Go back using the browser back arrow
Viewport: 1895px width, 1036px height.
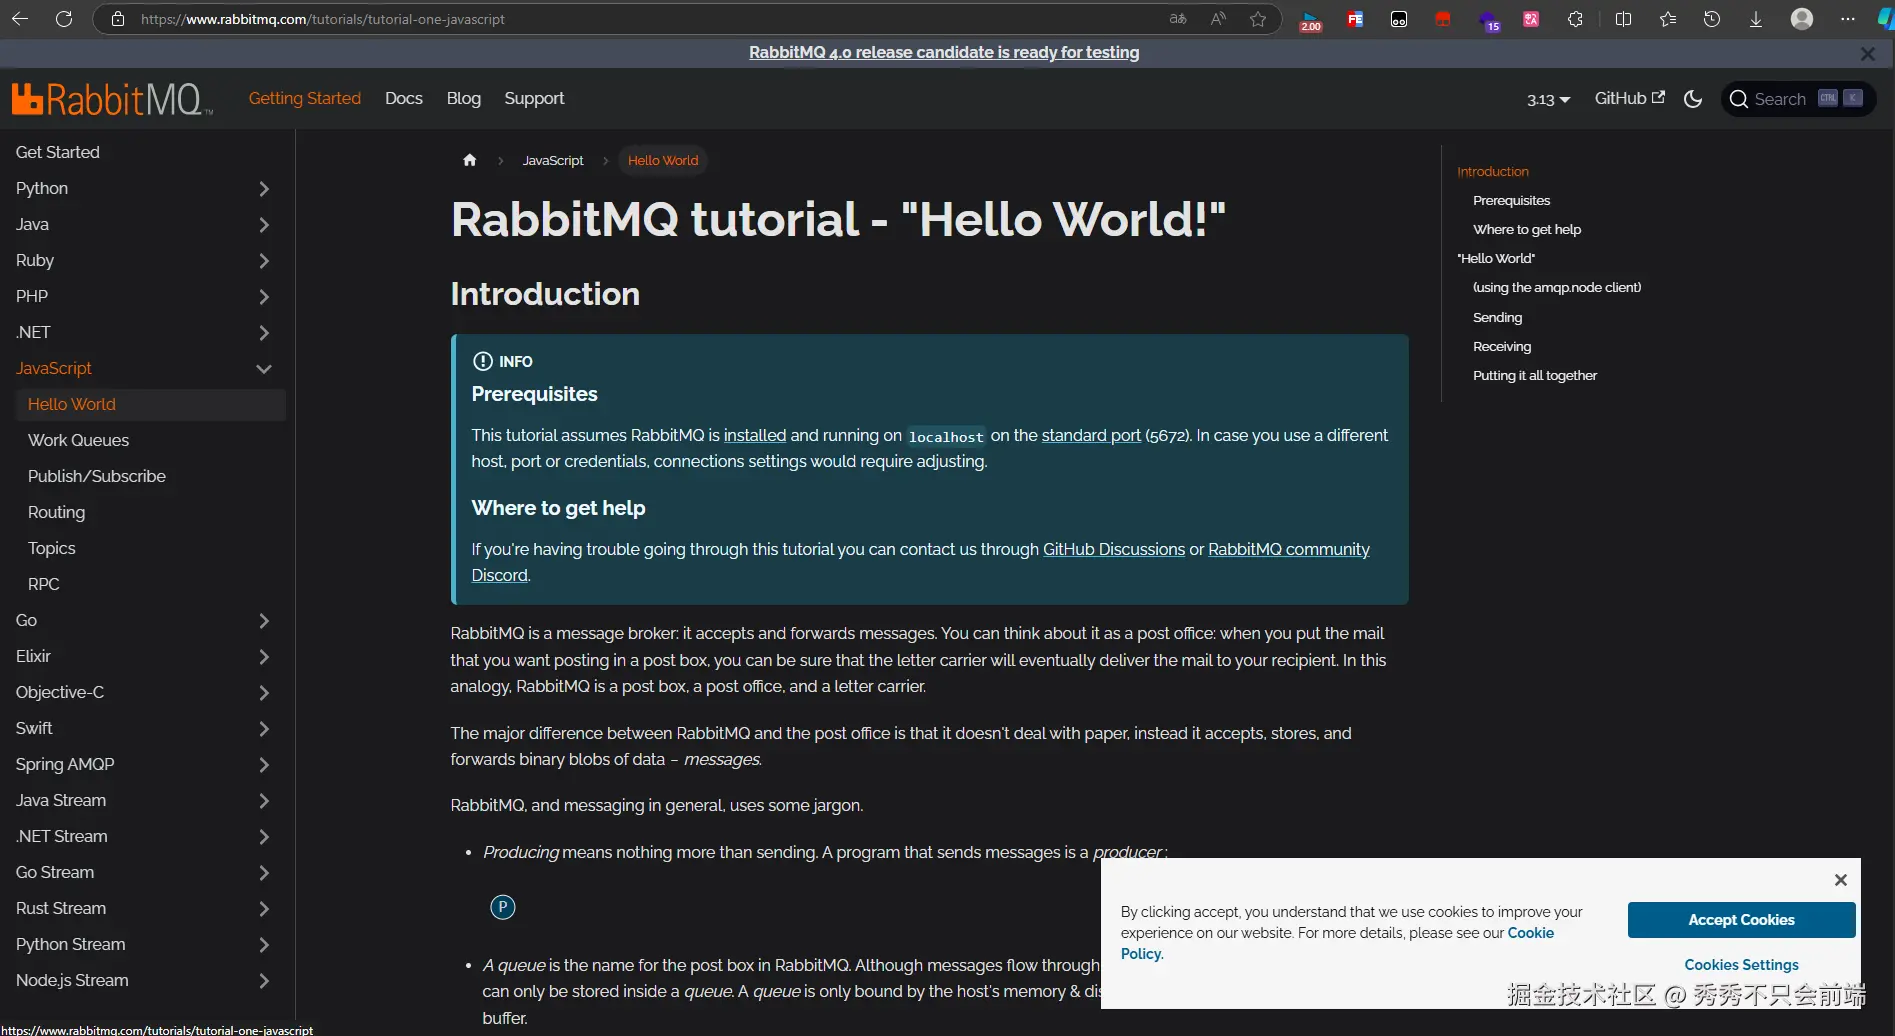20,19
